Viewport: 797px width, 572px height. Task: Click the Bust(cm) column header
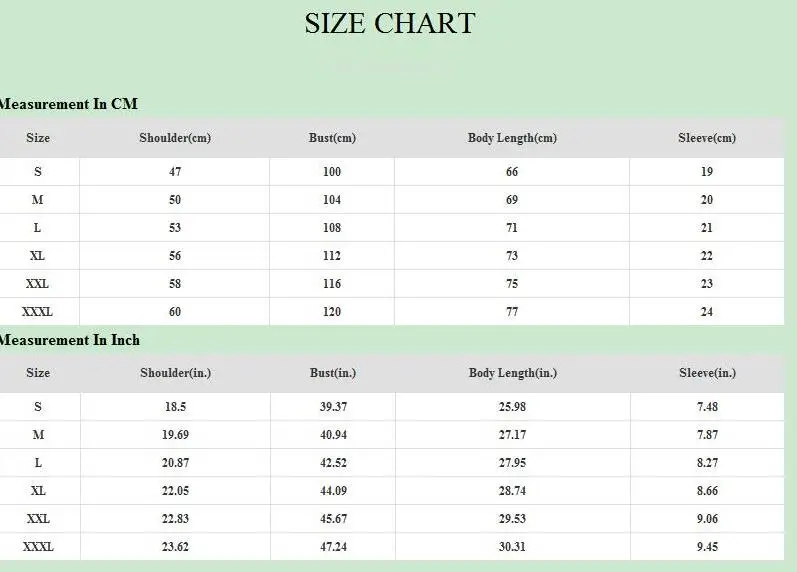pos(332,138)
